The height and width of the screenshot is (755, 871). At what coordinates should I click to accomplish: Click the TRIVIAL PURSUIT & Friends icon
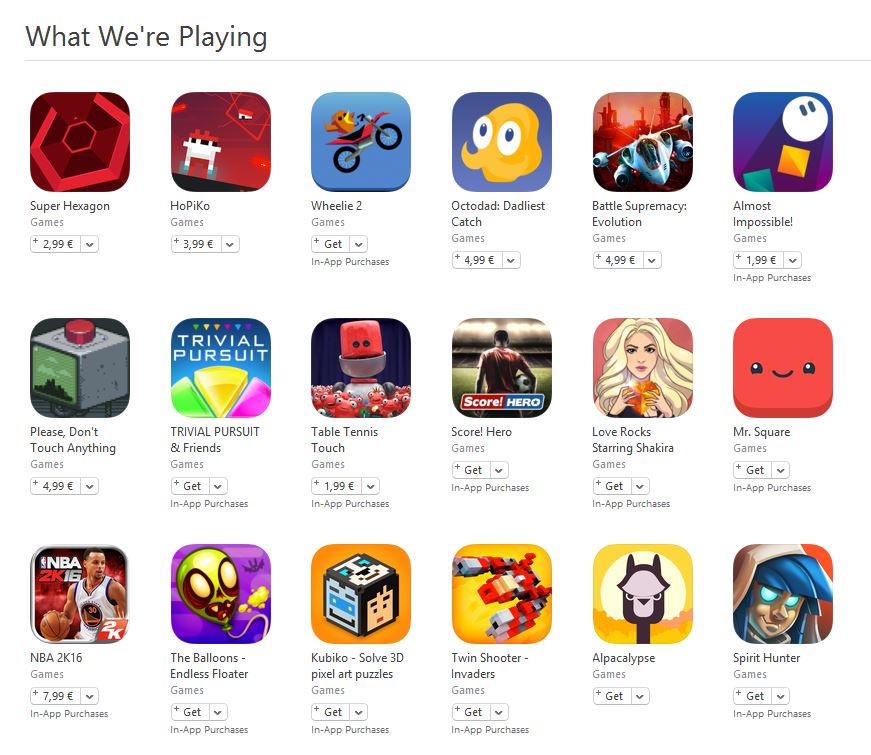tap(221, 368)
